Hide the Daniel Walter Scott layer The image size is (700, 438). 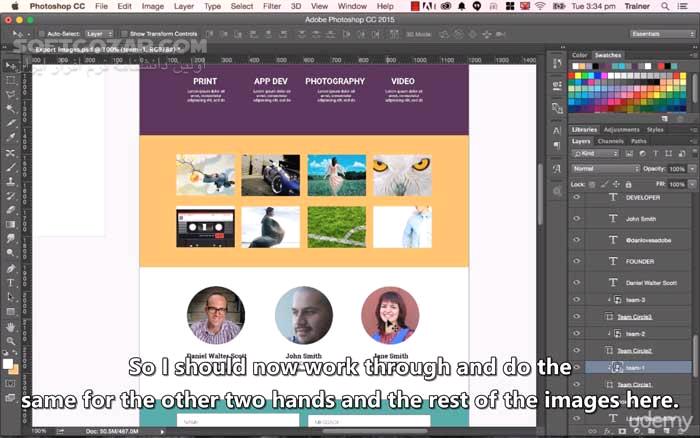tap(577, 283)
